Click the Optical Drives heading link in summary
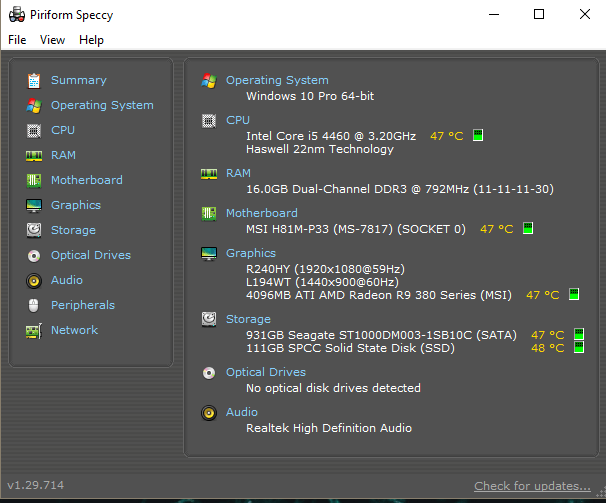 pyautogui.click(x=266, y=372)
